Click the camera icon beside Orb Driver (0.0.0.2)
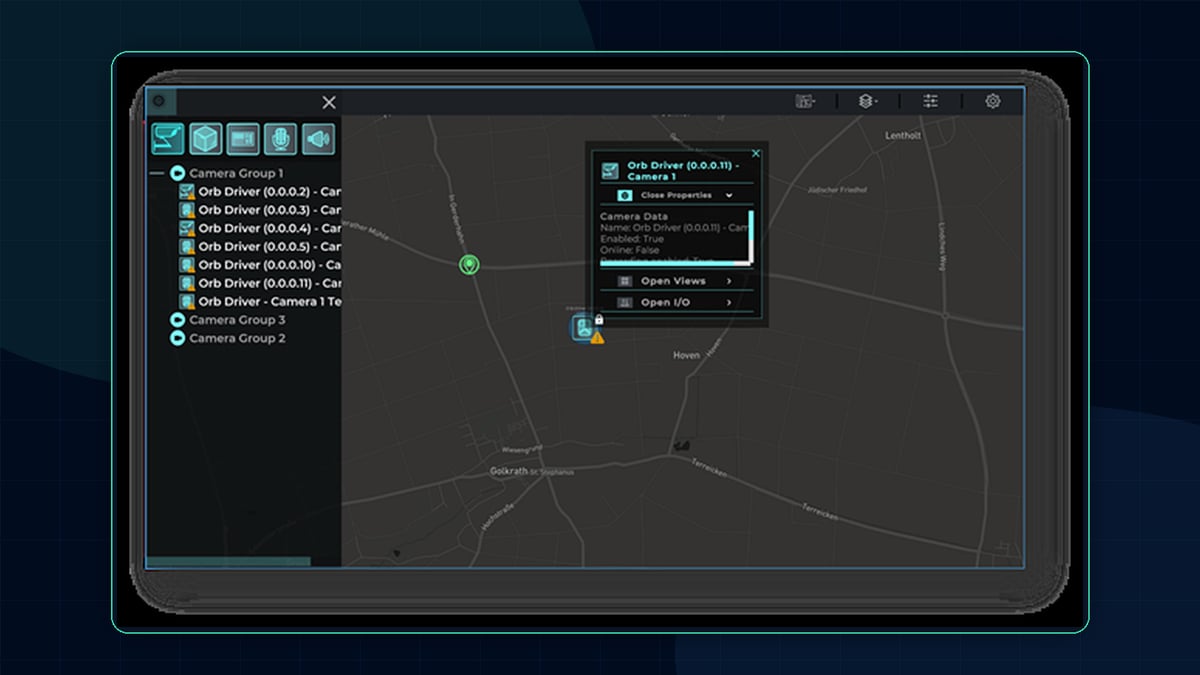 186,191
